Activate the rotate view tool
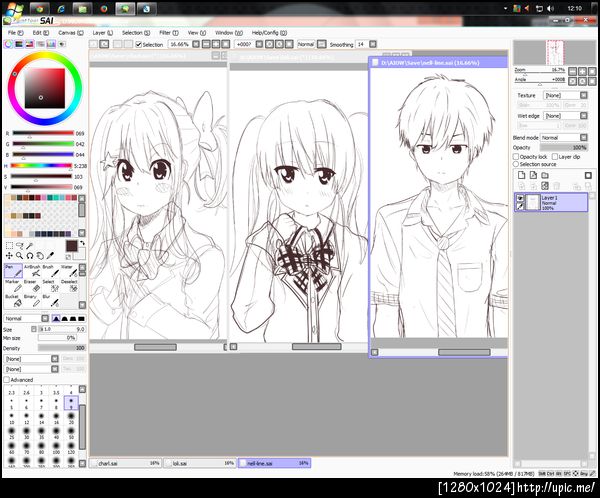 30,255
